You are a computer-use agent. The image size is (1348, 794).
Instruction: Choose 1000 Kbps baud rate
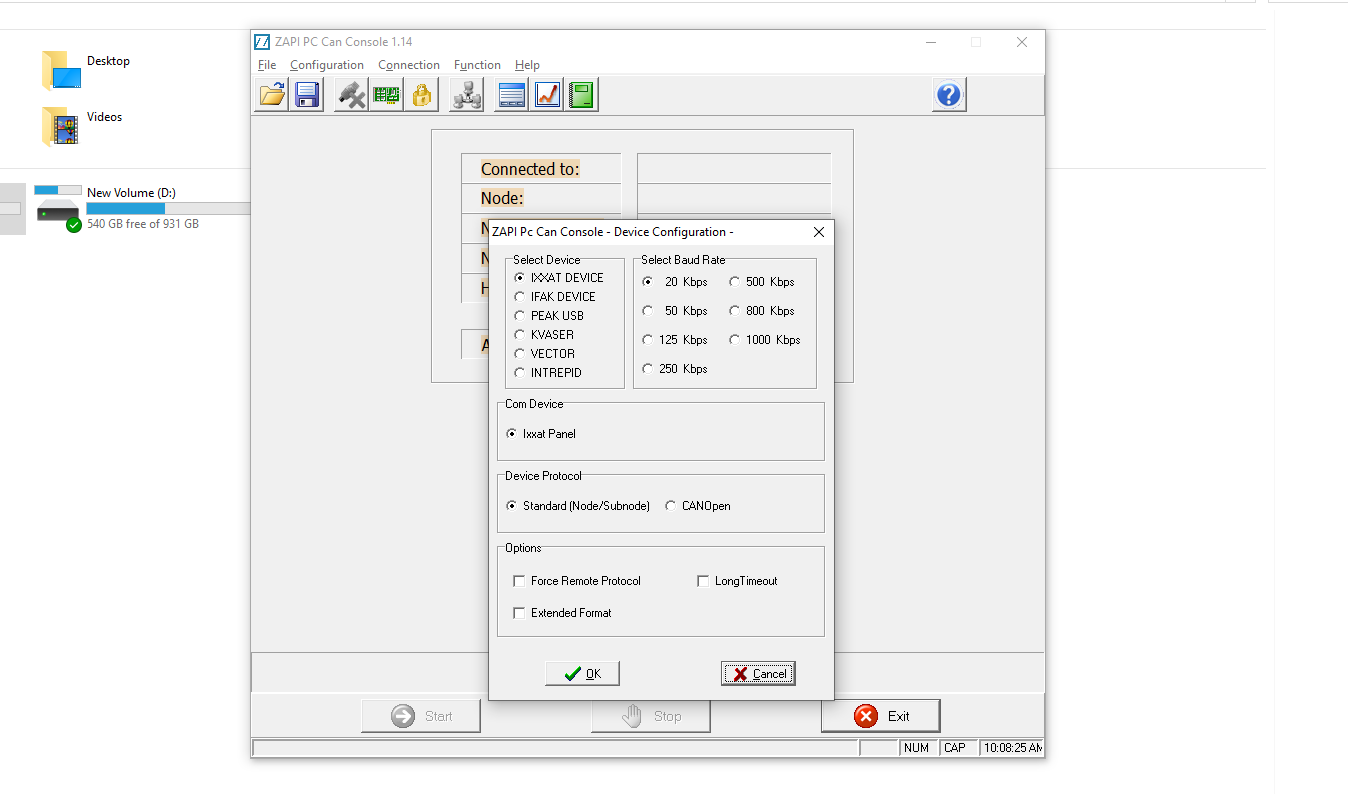765,340
